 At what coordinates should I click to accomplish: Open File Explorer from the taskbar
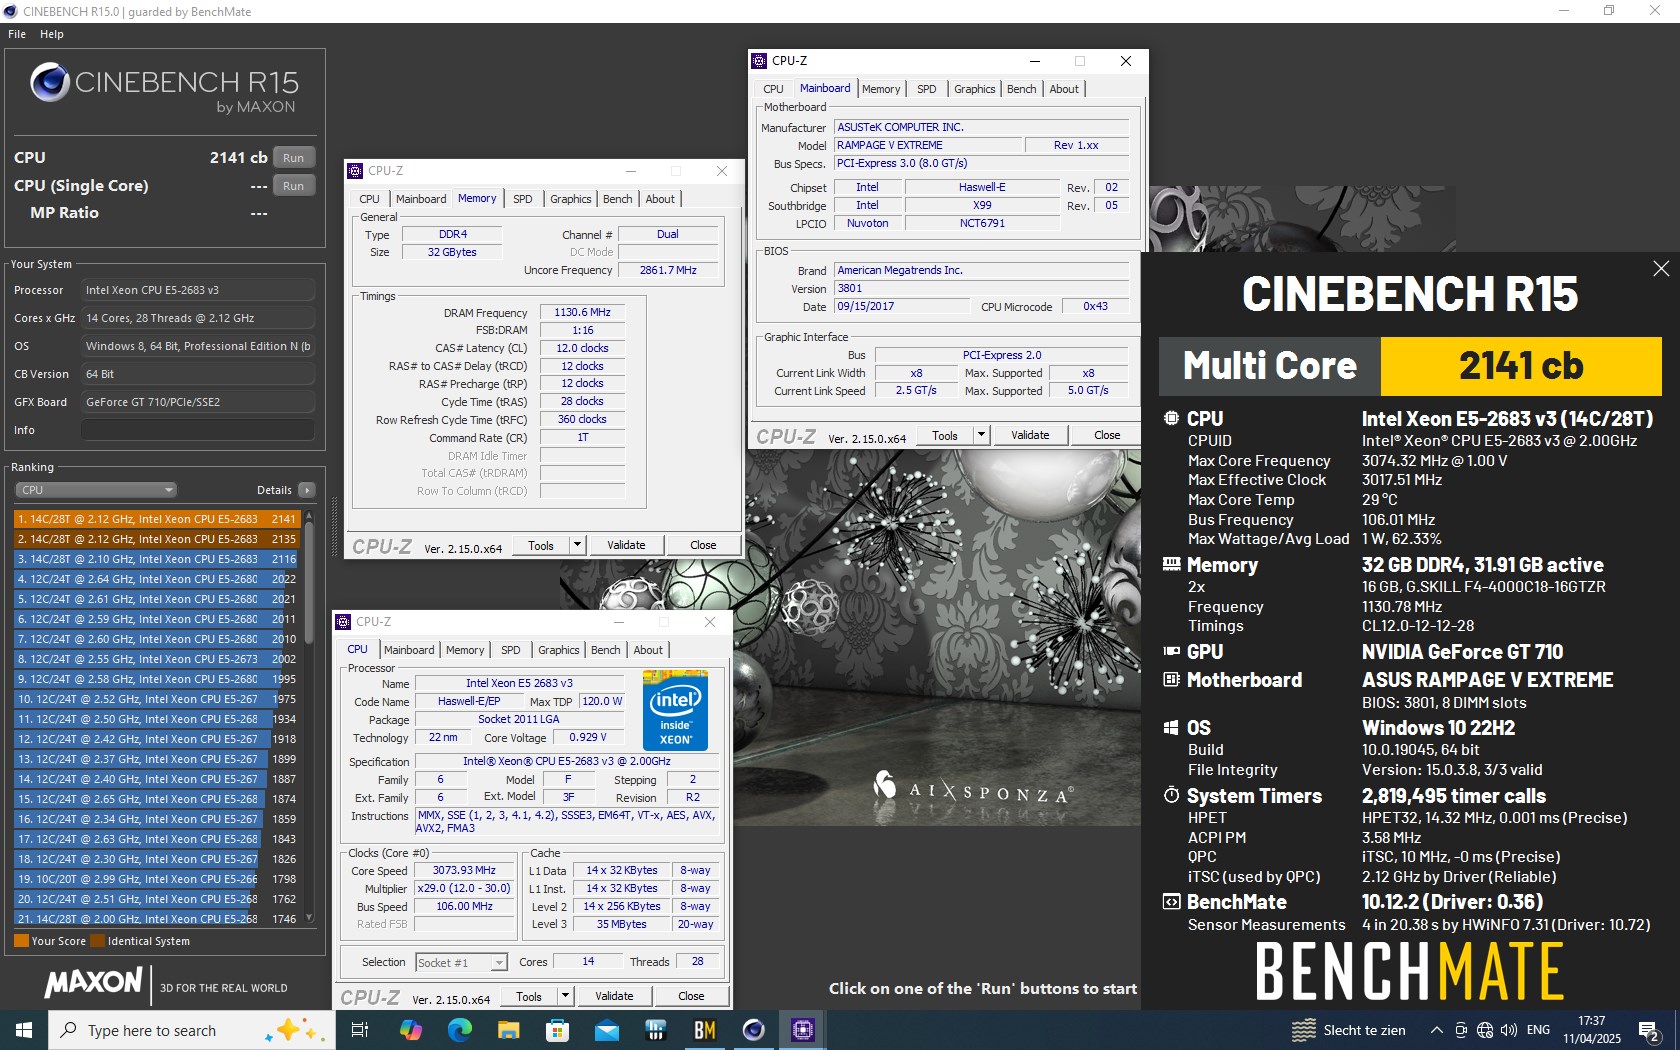508,1030
